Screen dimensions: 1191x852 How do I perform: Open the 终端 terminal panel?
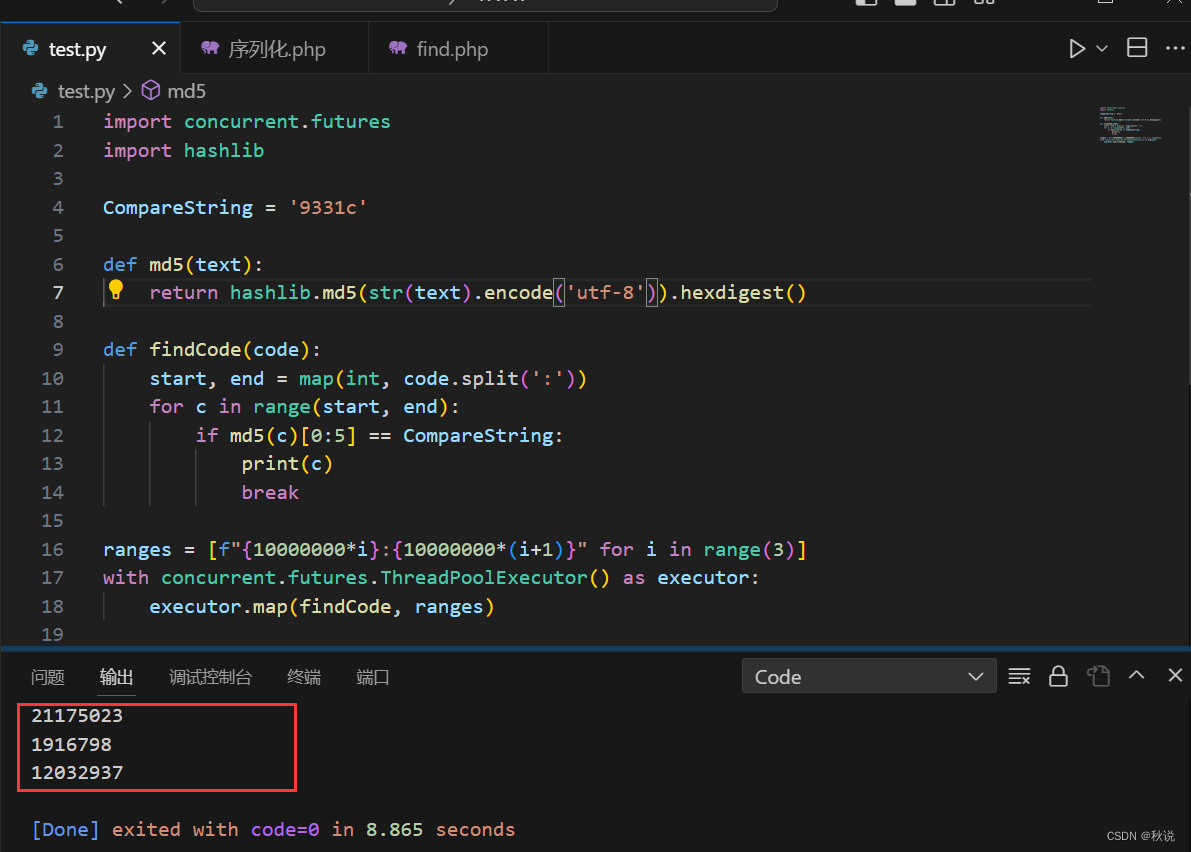tap(303, 677)
